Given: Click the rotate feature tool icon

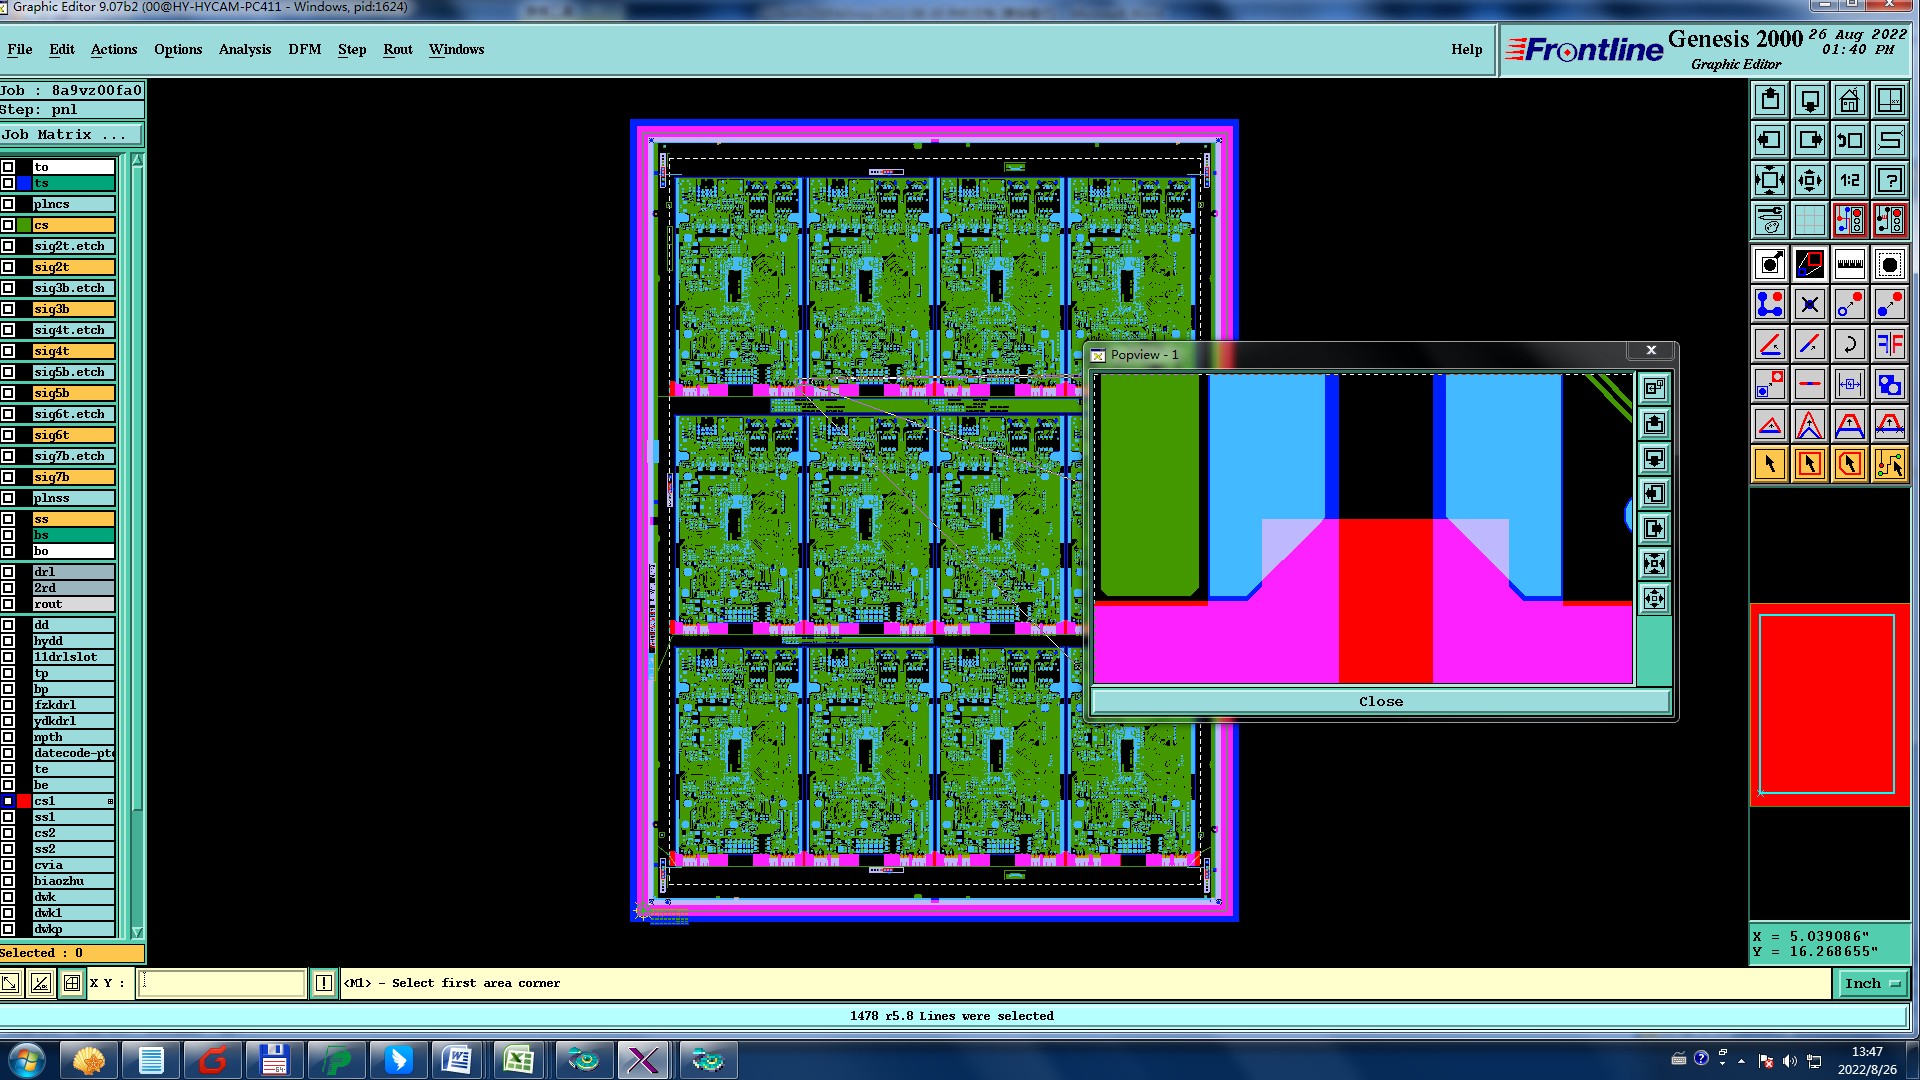Looking at the screenshot, I should click(x=1849, y=344).
